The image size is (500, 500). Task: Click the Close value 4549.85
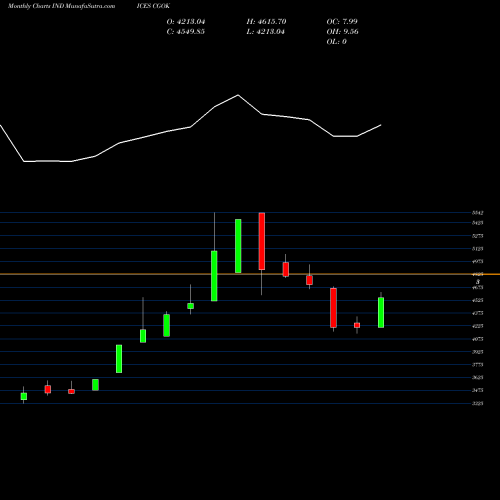point(186,32)
